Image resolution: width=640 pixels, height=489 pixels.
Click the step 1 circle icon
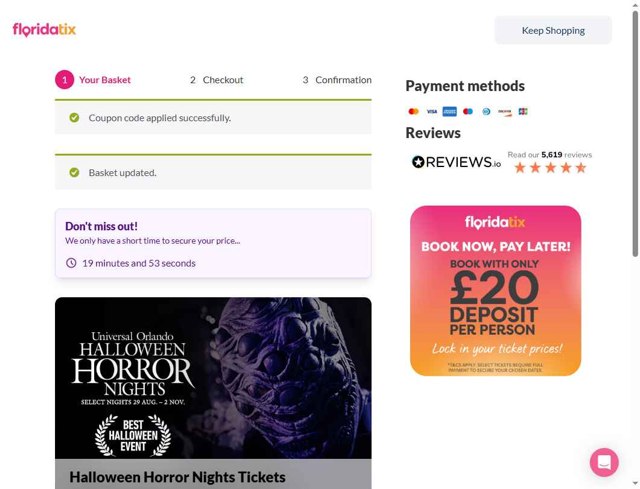64,80
